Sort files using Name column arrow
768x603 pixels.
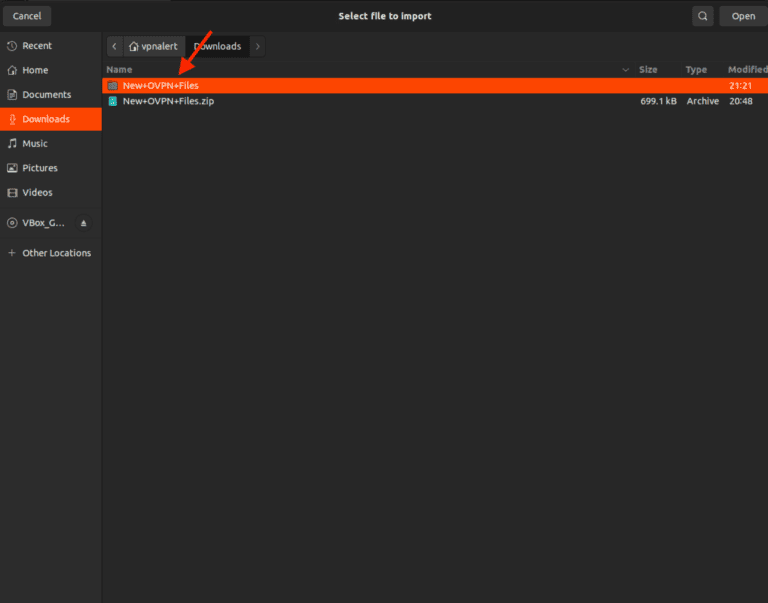626,70
